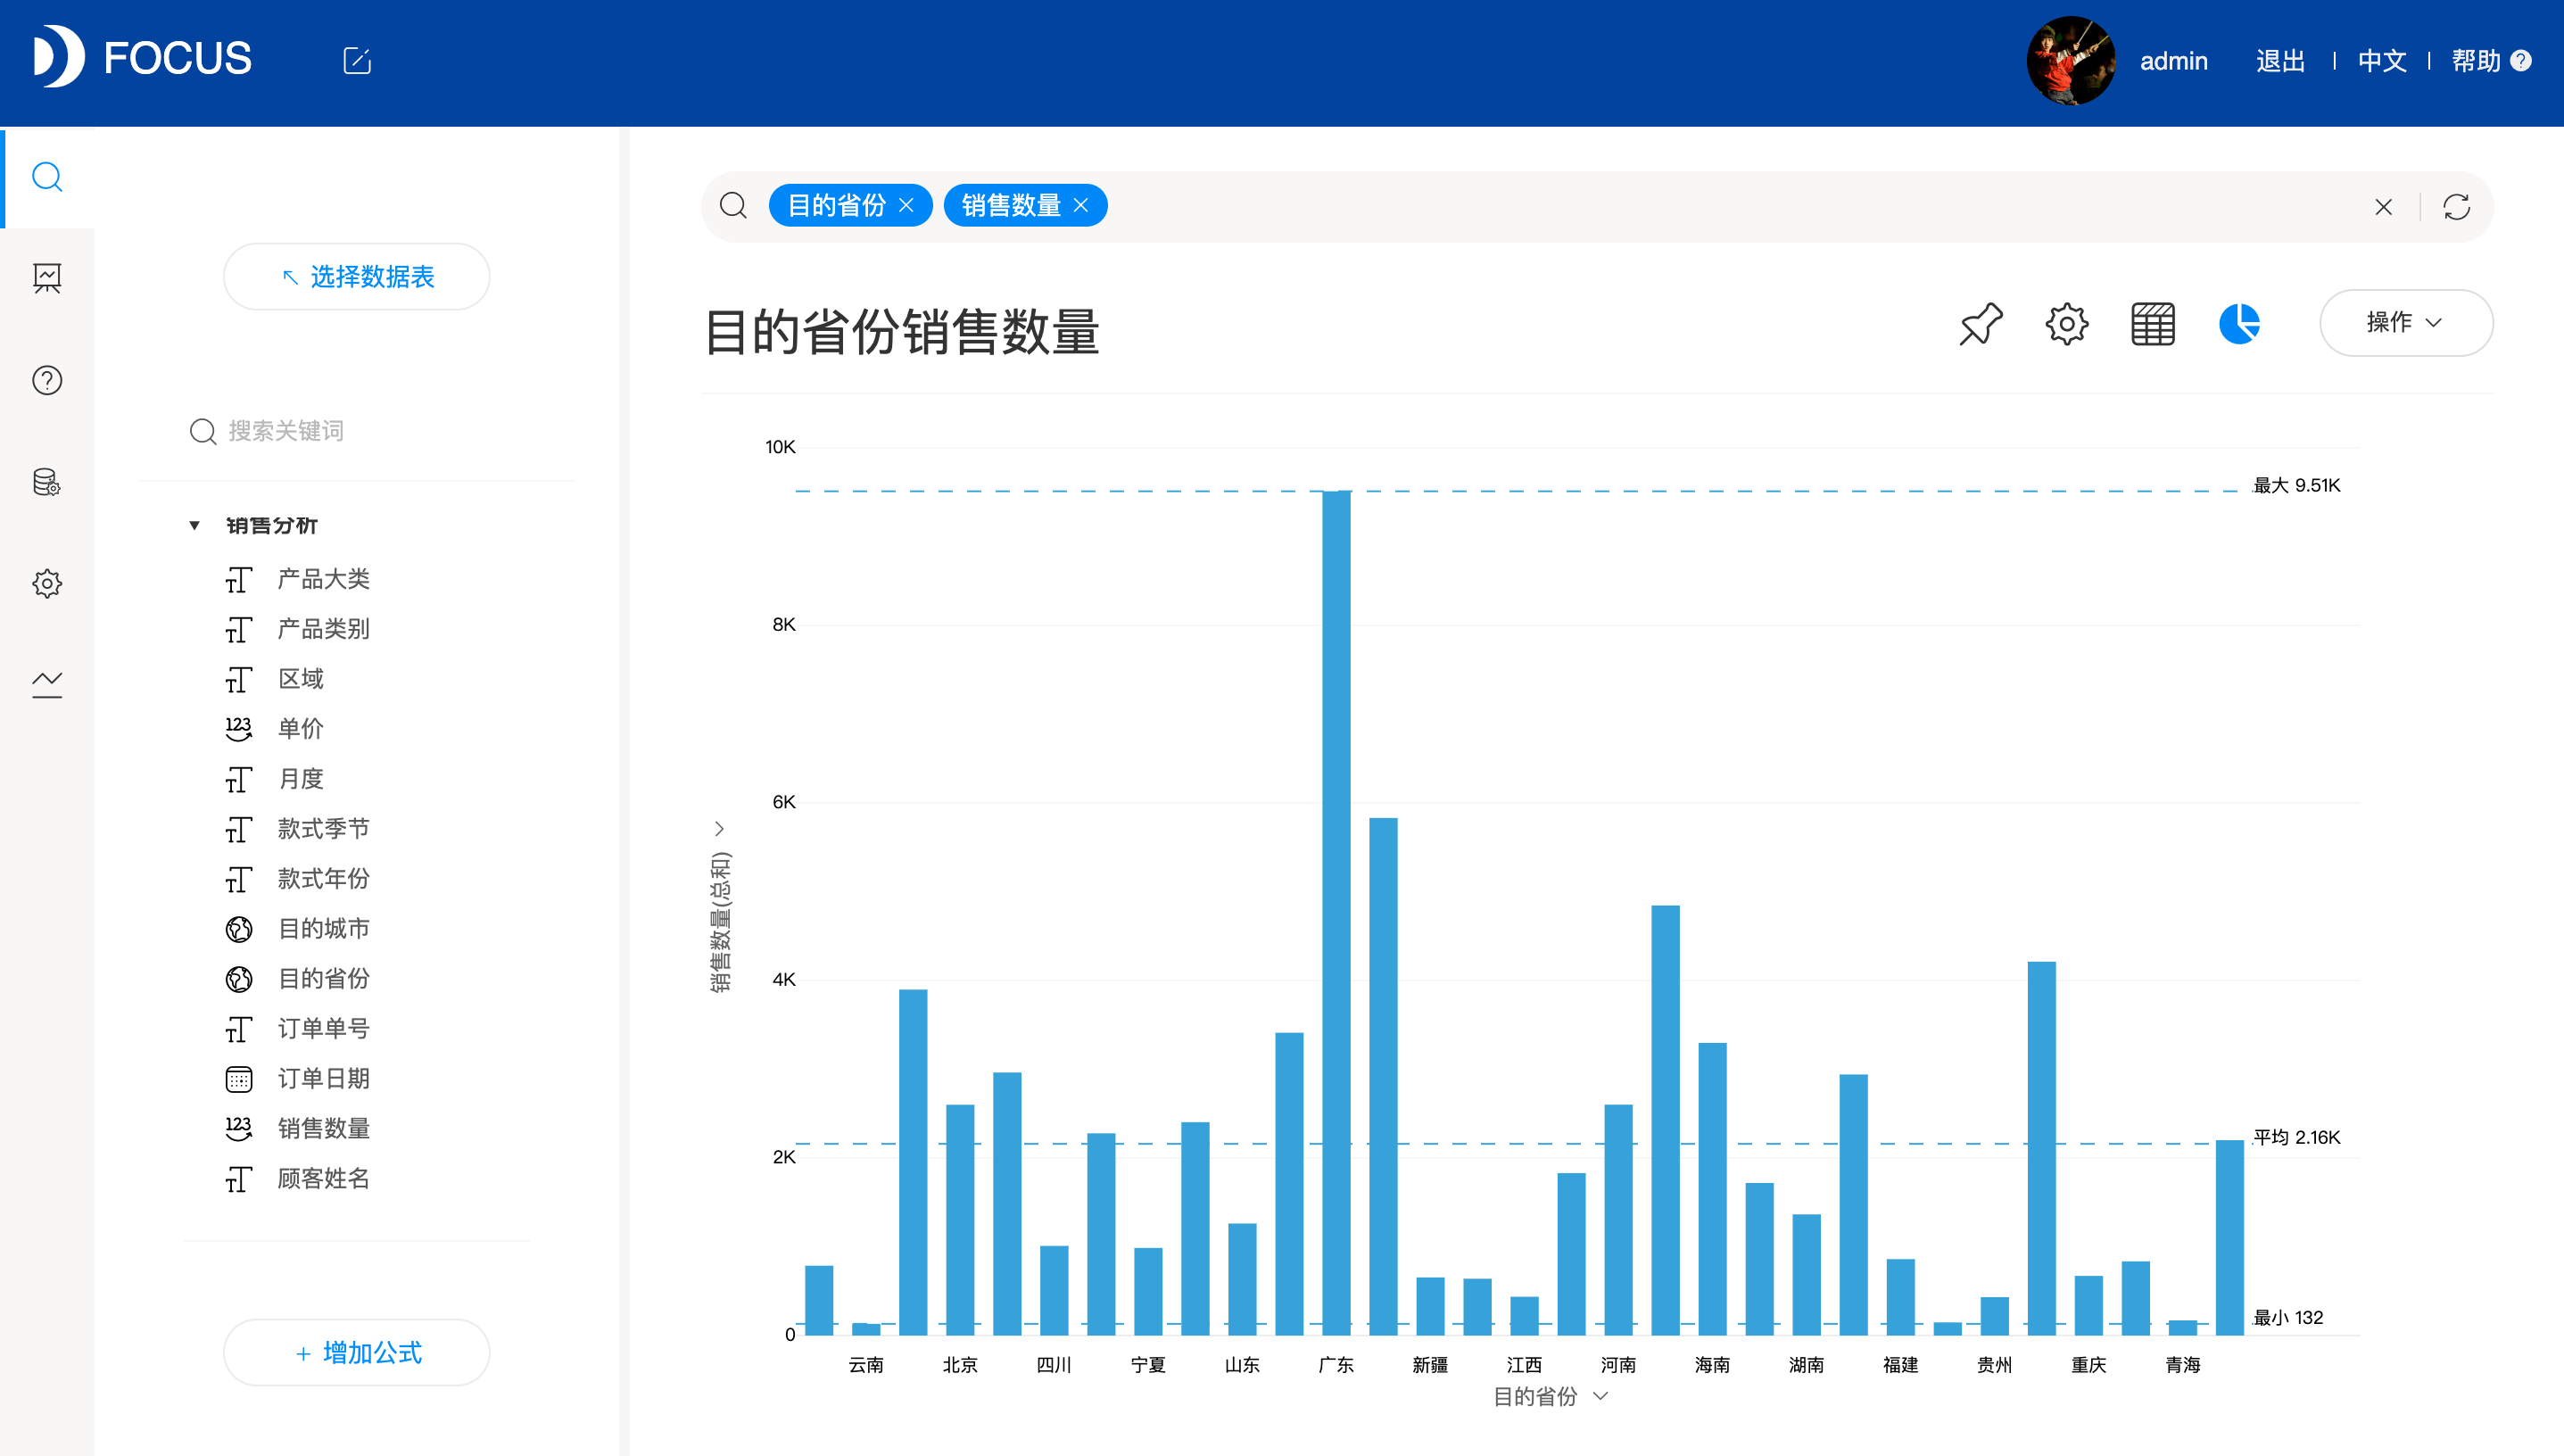Open chart configuration gear icon
The width and height of the screenshot is (2564, 1456).
click(2066, 324)
